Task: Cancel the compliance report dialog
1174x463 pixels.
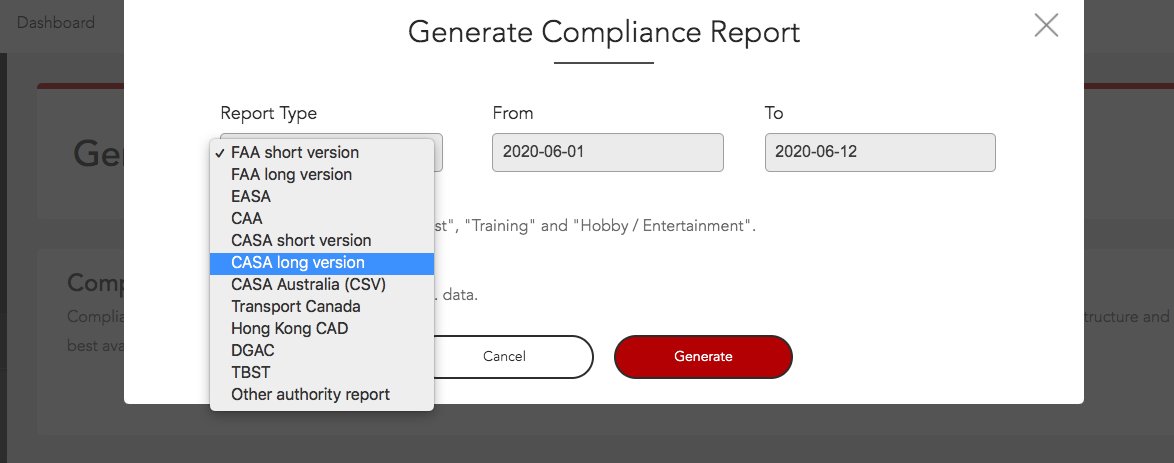Action: tap(504, 357)
